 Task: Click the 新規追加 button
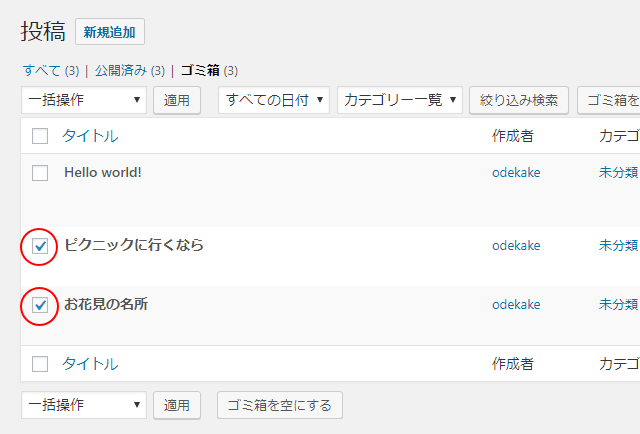pos(110,32)
